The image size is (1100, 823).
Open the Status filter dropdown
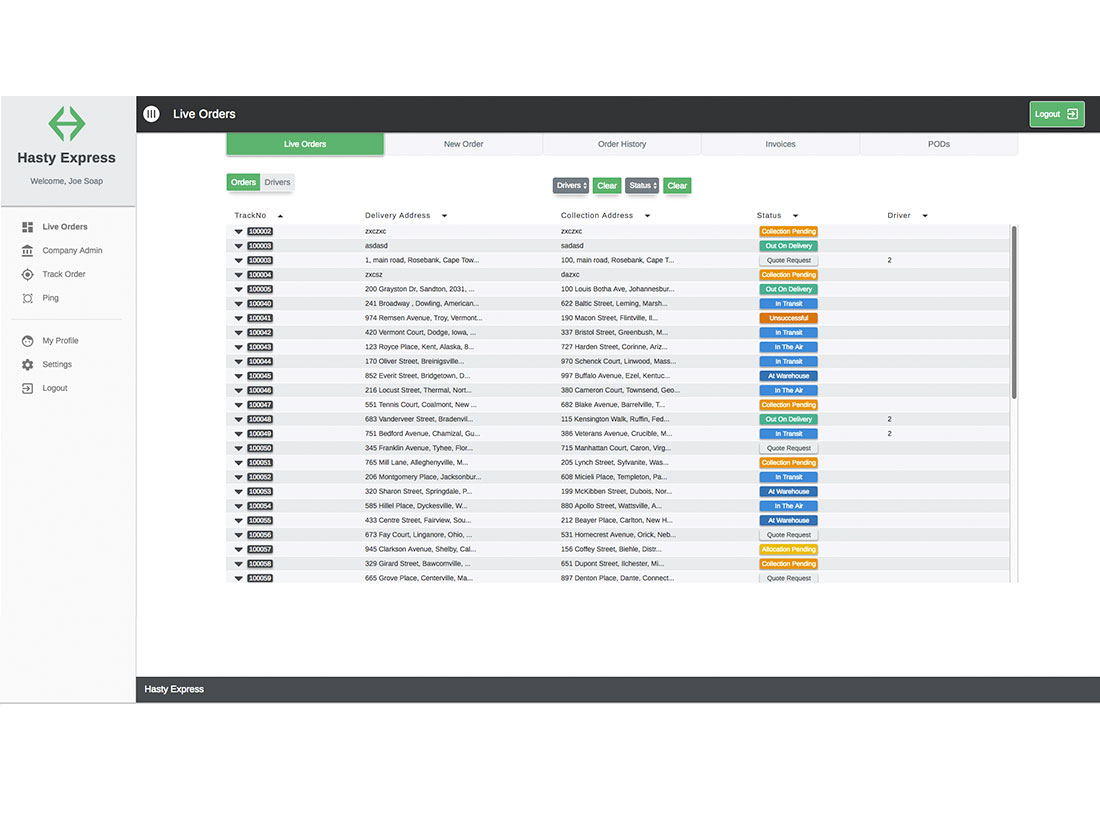pyautogui.click(x=642, y=186)
